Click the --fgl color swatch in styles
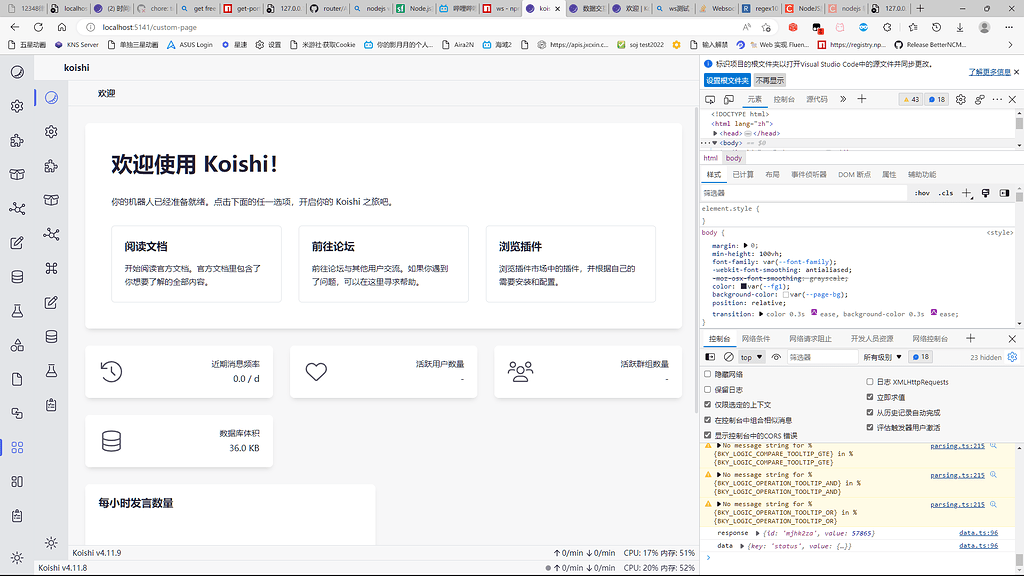Screen dimensions: 1024x576 [744, 286]
